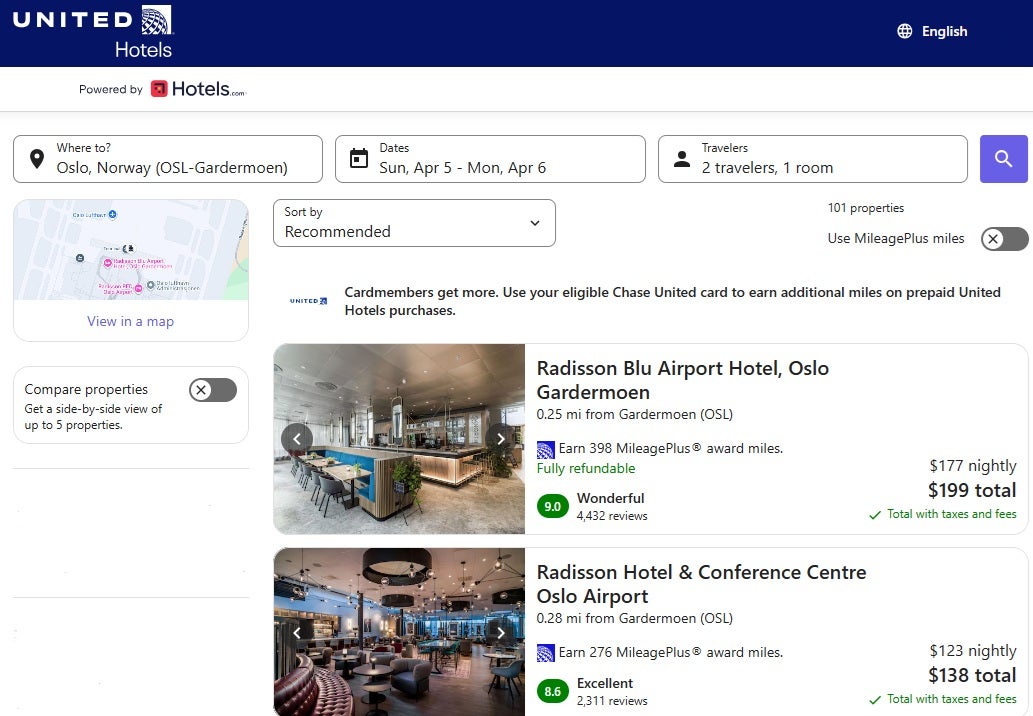The height and width of the screenshot is (716, 1033).
Task: Click the travelers person icon
Action: click(x=682, y=158)
